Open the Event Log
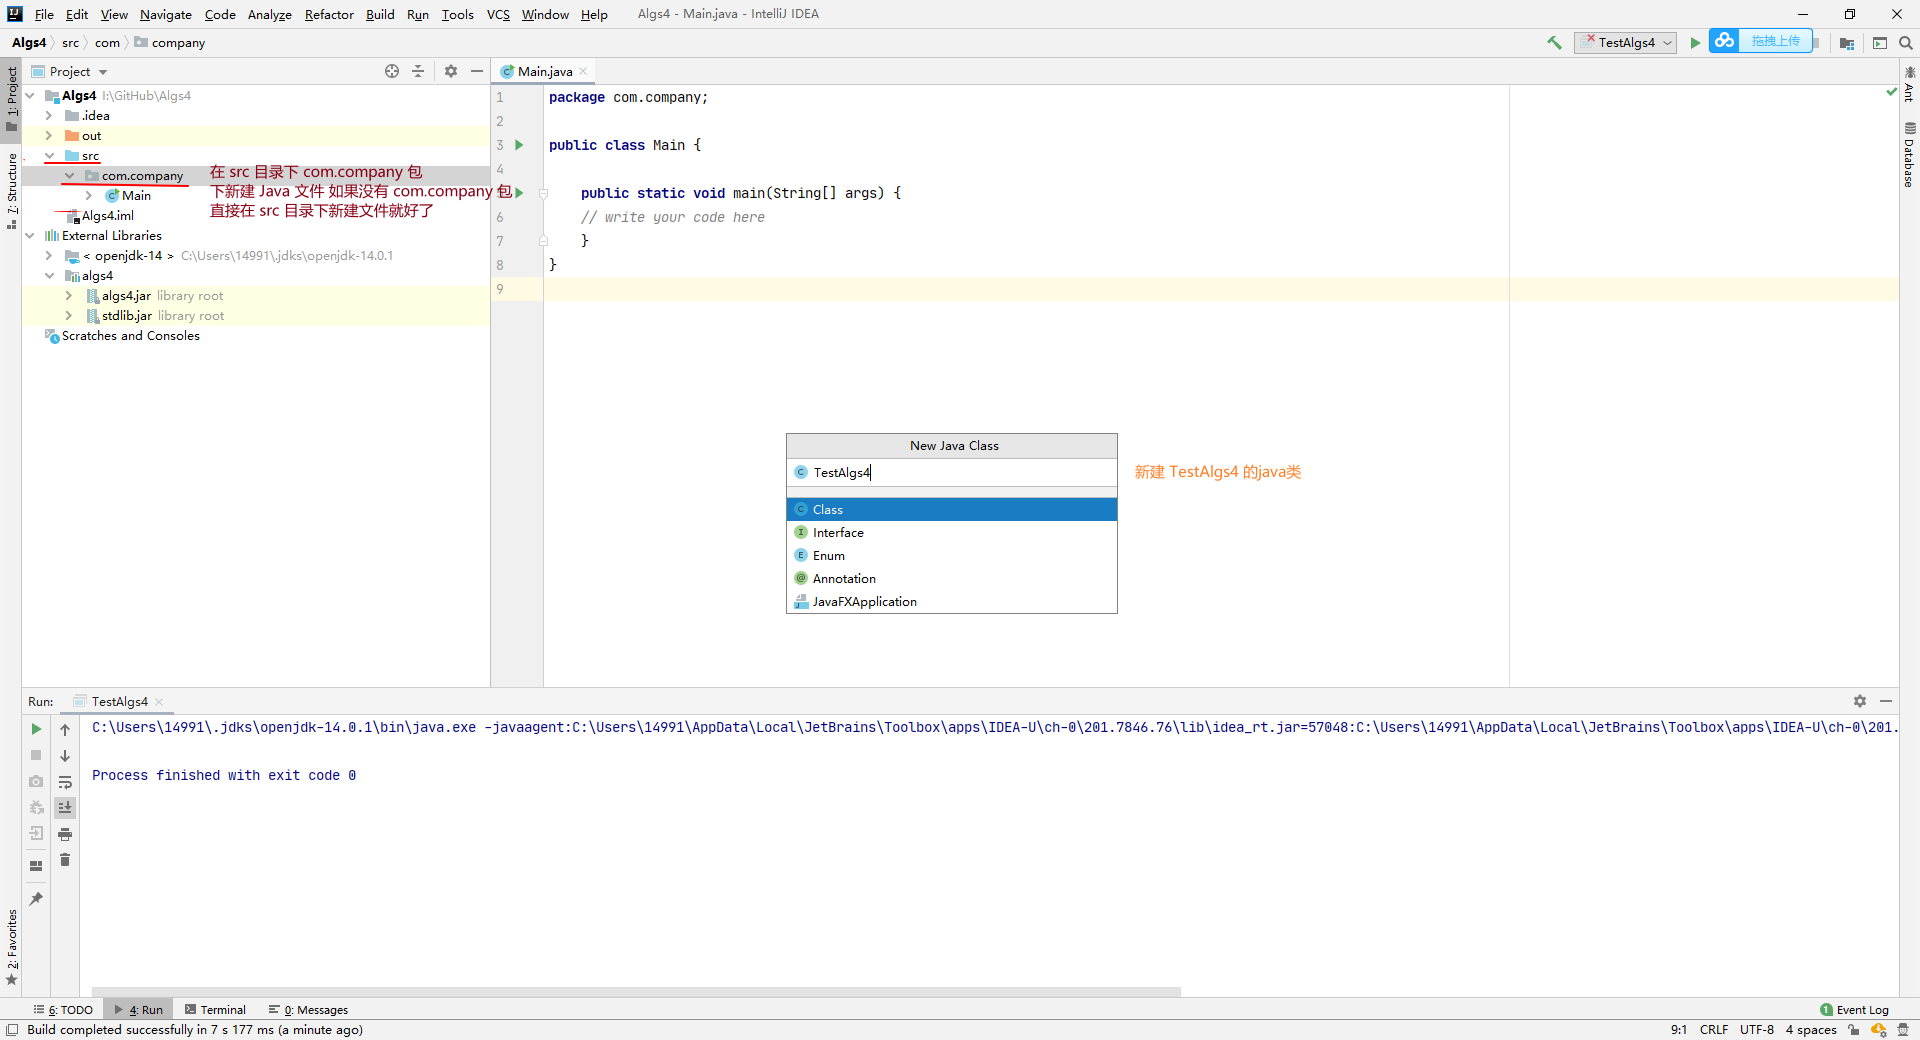 (1854, 1010)
